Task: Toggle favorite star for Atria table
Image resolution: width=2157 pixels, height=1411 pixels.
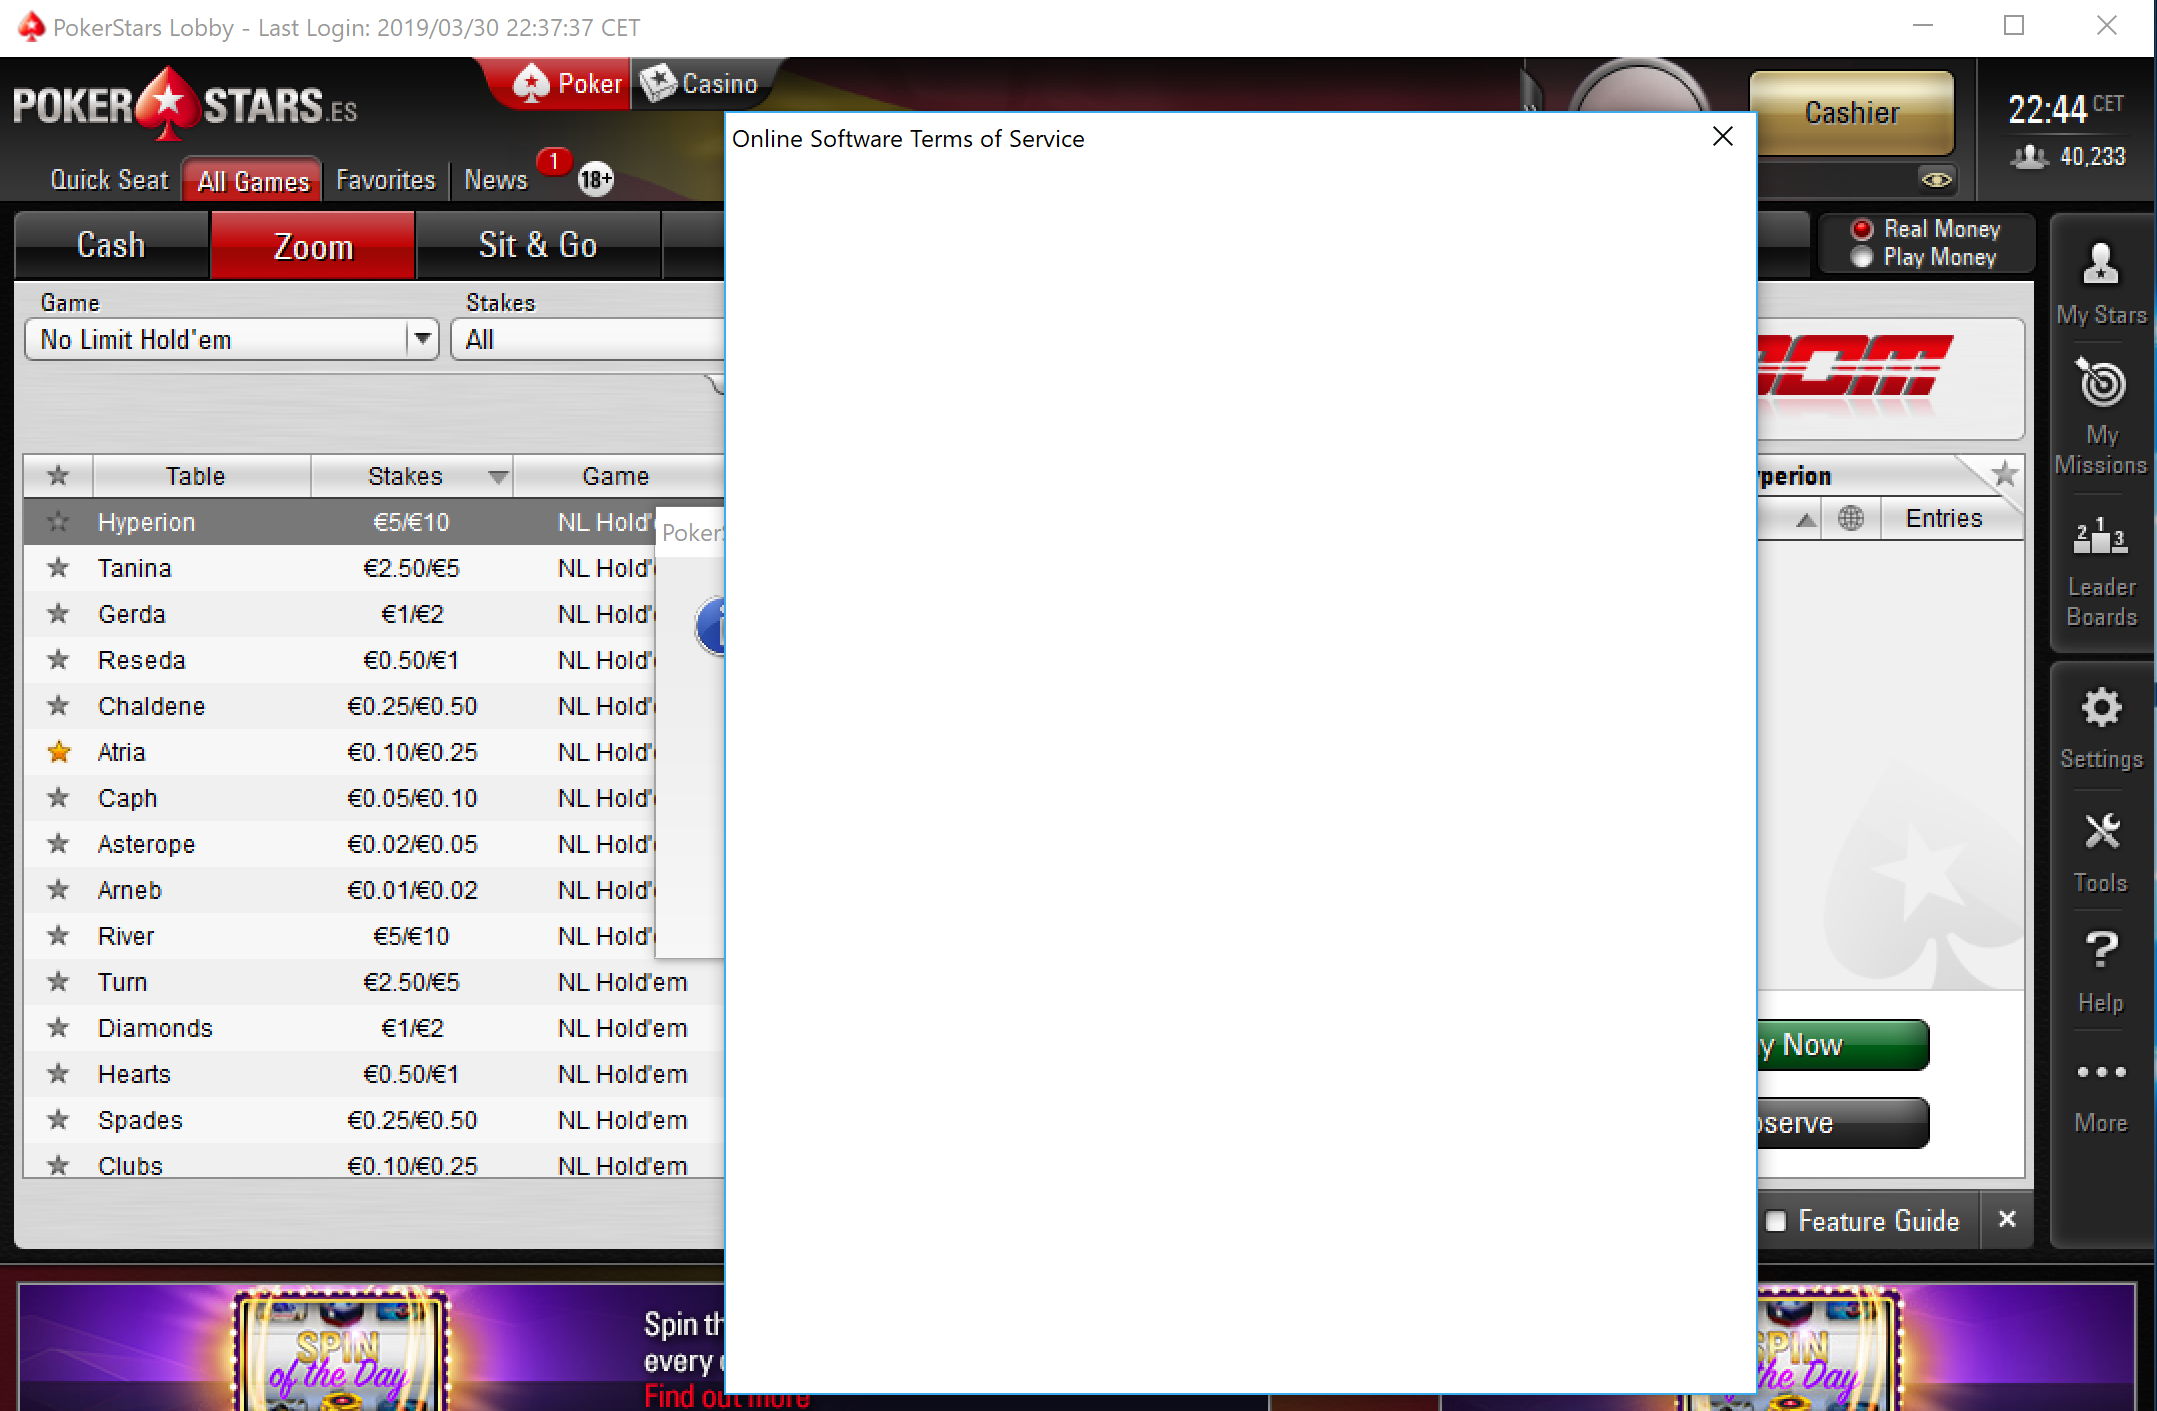Action: point(59,752)
